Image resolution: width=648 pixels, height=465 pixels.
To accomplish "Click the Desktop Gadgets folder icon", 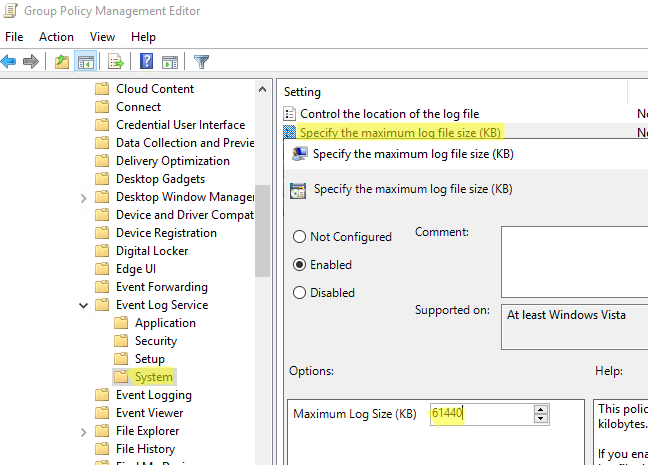I will tap(102, 179).
